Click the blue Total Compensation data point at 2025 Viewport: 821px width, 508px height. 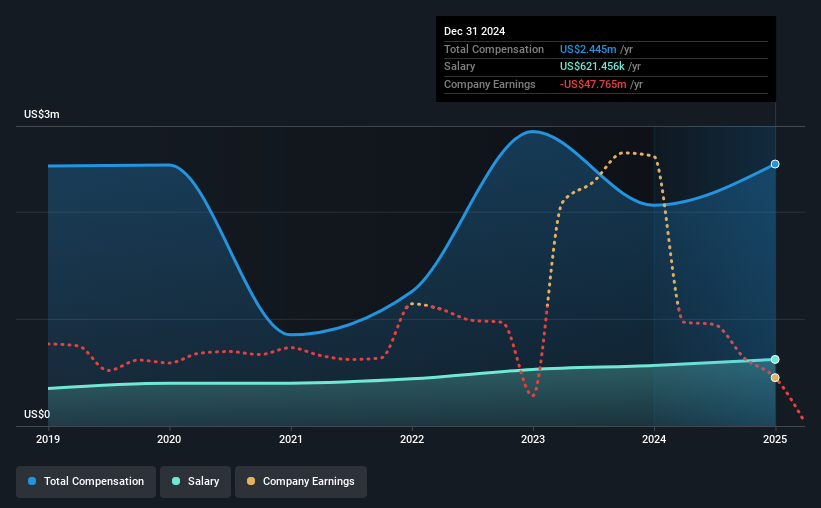coord(775,164)
